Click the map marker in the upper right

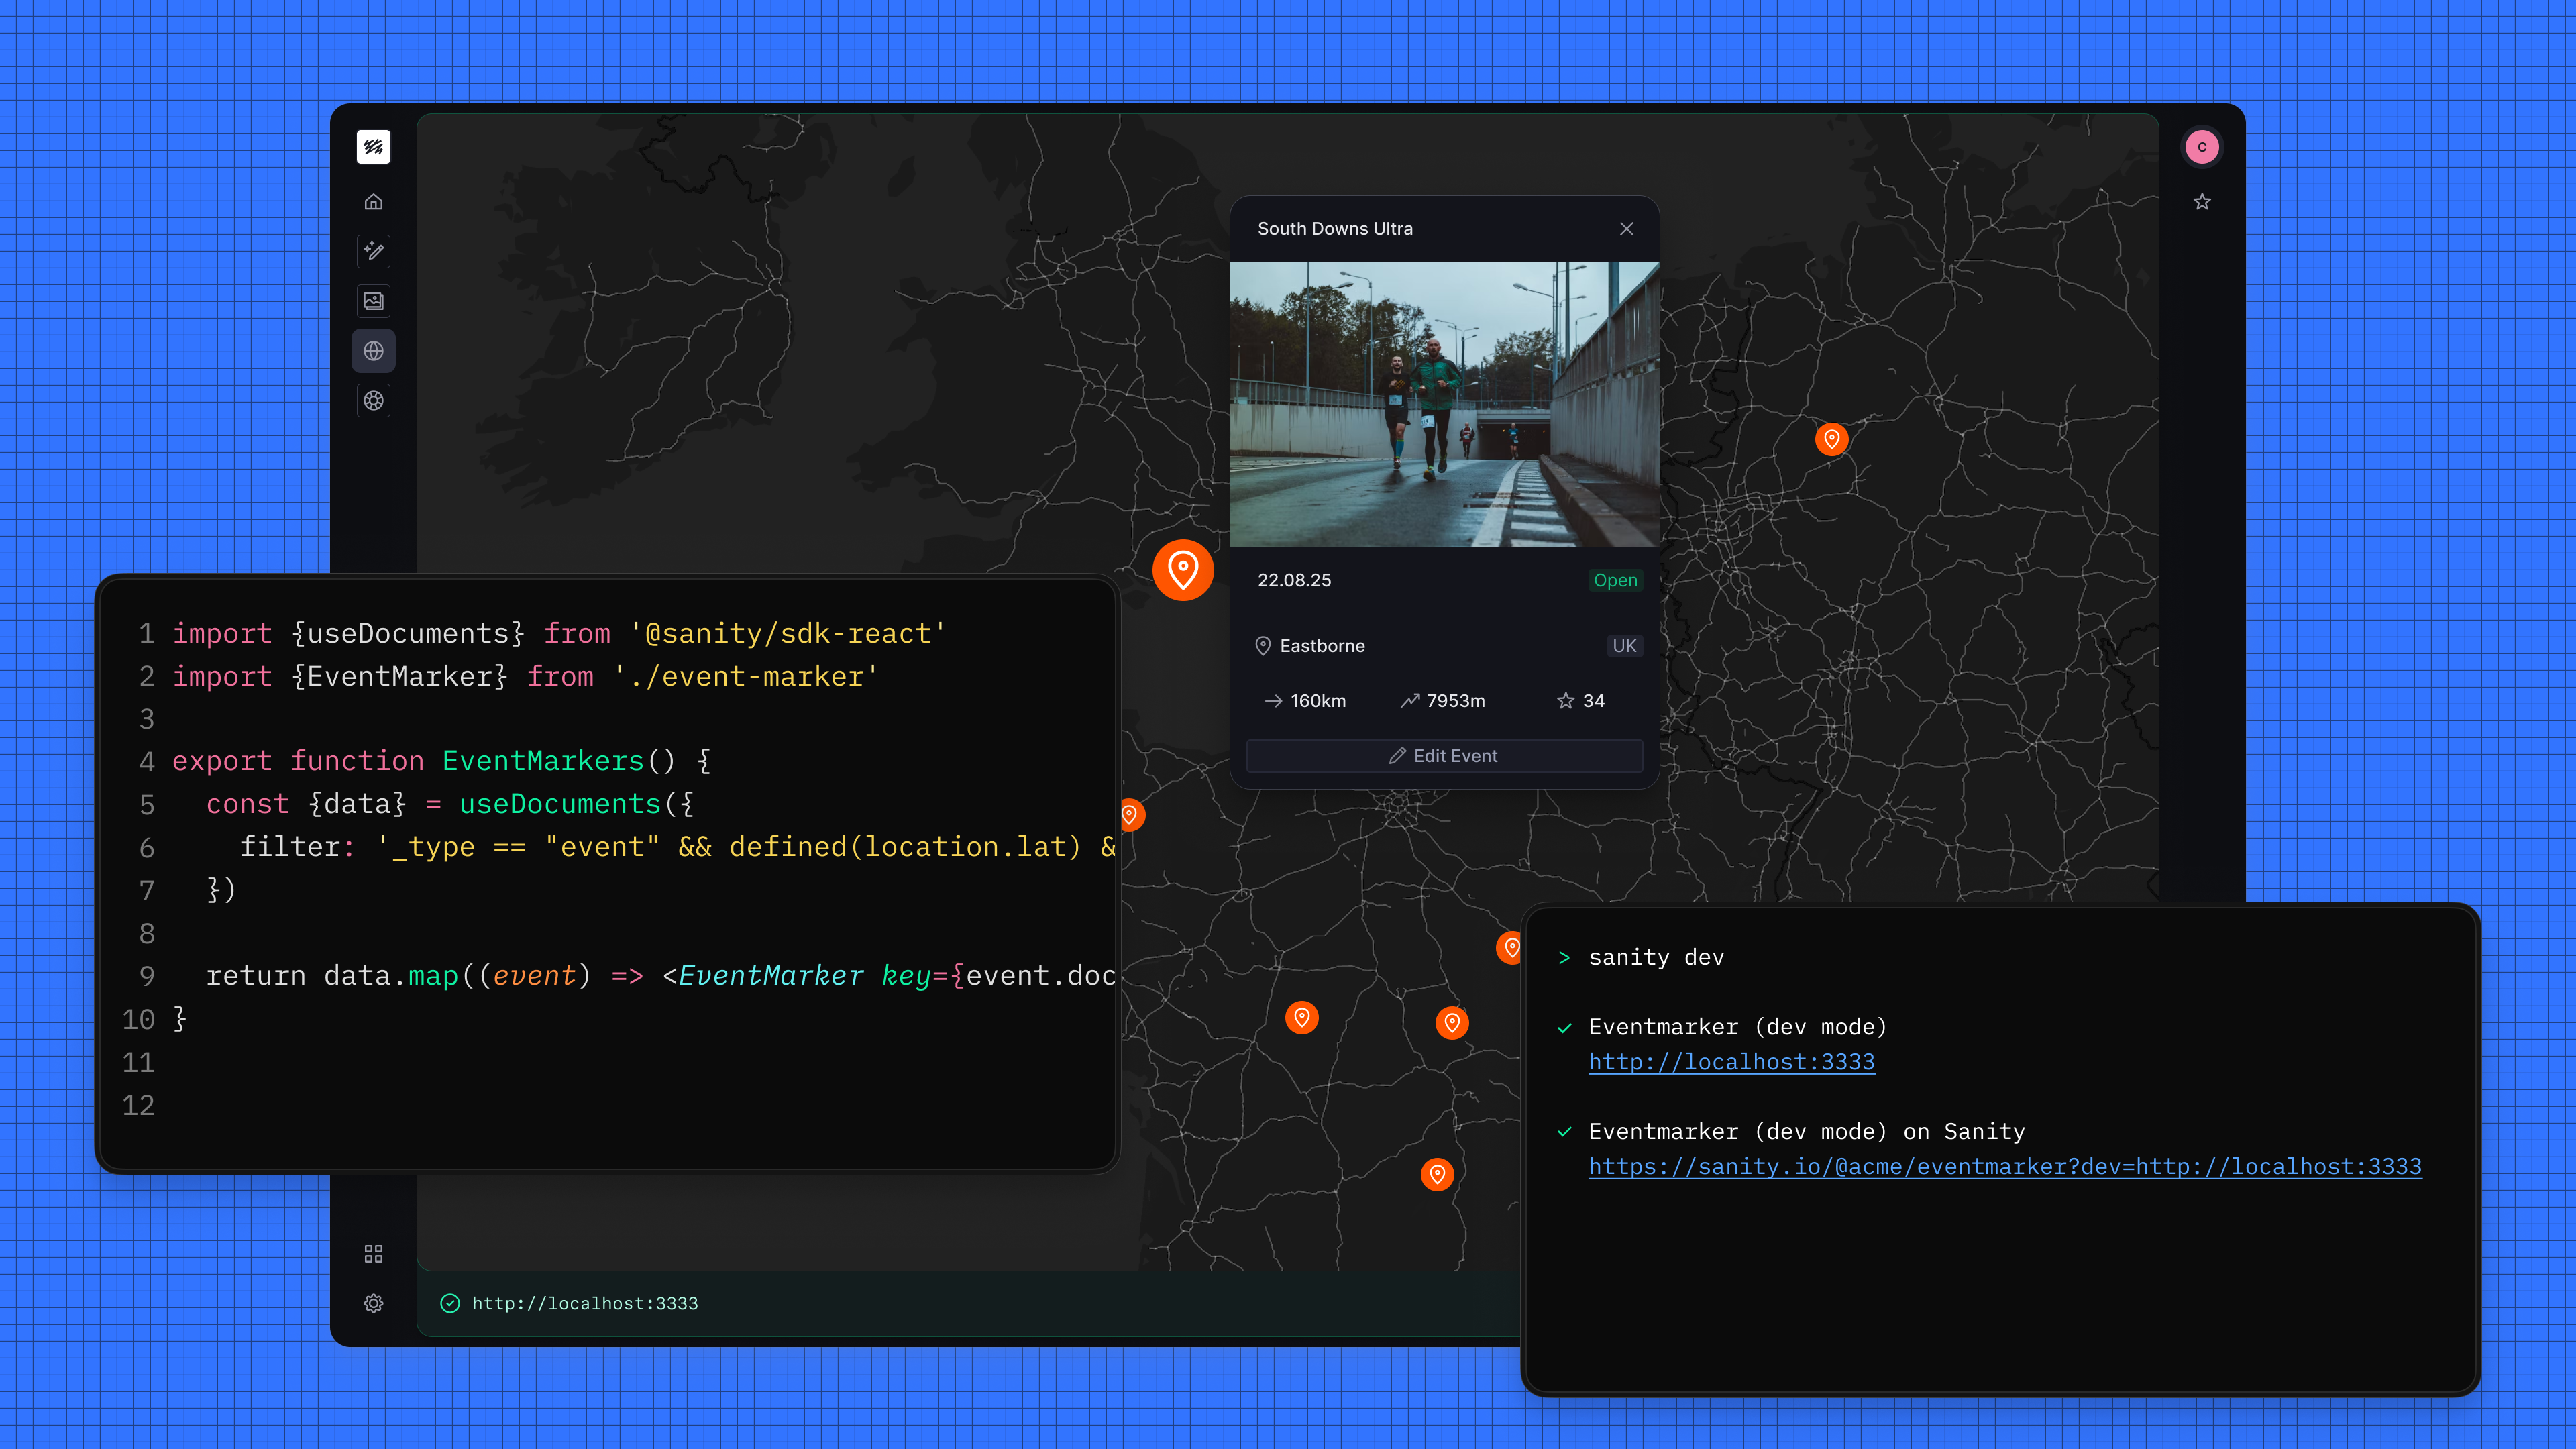(1832, 438)
